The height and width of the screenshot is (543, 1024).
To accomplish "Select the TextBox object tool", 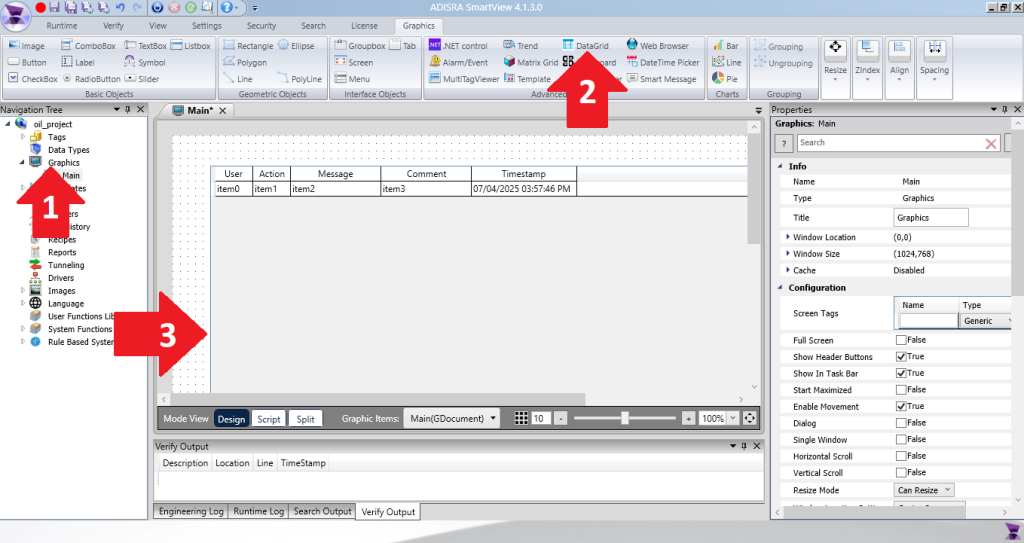I will point(146,46).
